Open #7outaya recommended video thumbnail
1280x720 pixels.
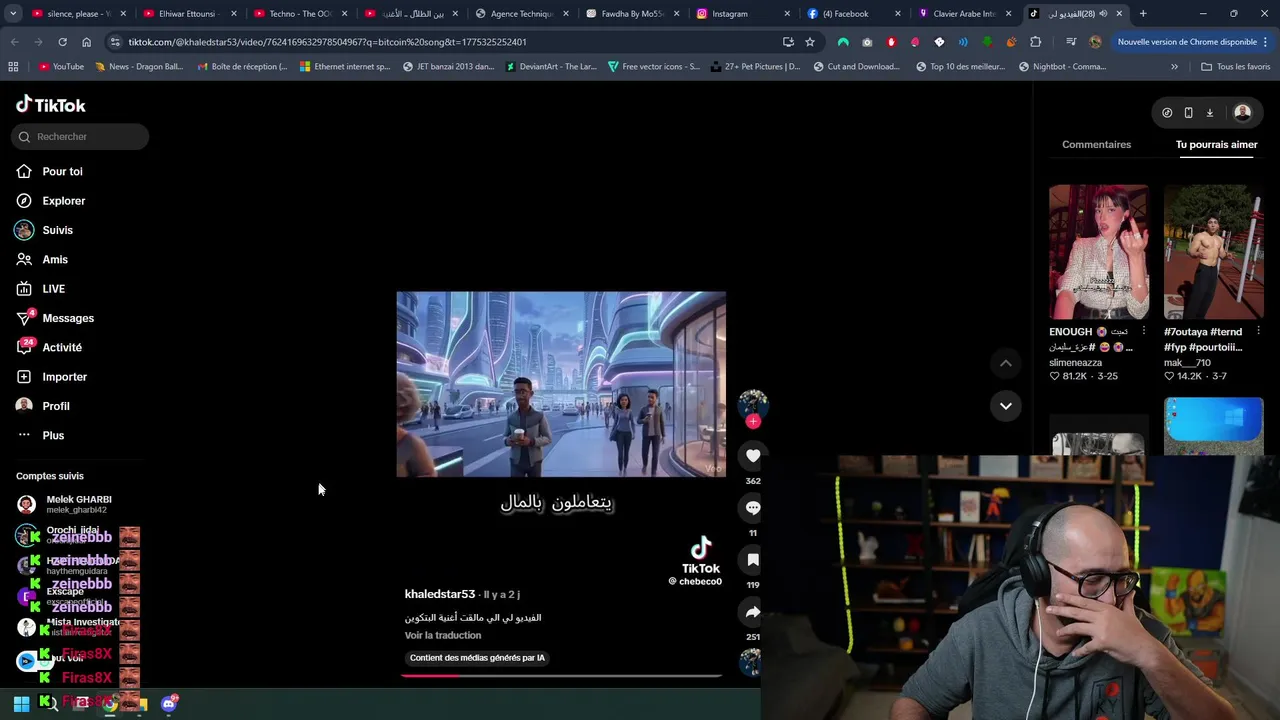point(1213,251)
